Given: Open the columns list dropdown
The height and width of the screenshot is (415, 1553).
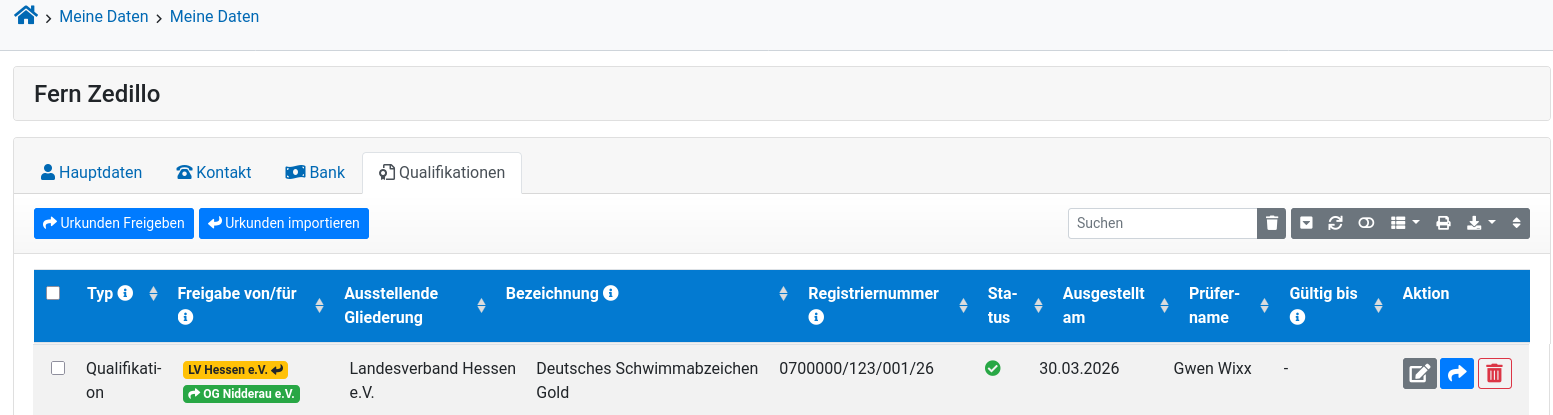Looking at the screenshot, I should tap(1405, 223).
